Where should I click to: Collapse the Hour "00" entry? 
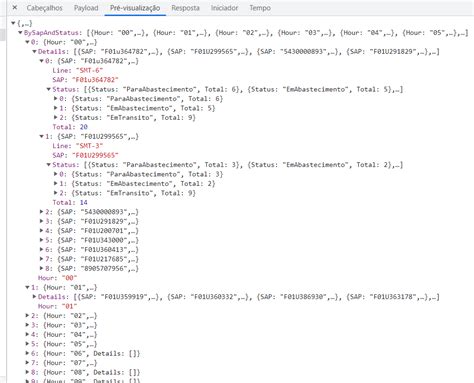coord(28,42)
